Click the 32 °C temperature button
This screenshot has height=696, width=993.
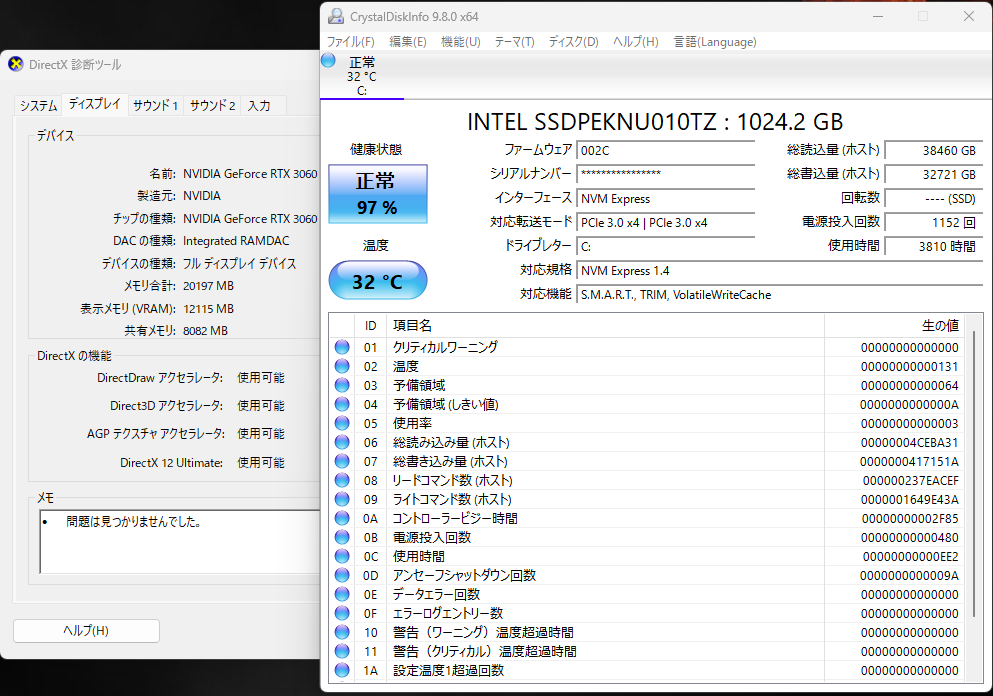(x=377, y=280)
